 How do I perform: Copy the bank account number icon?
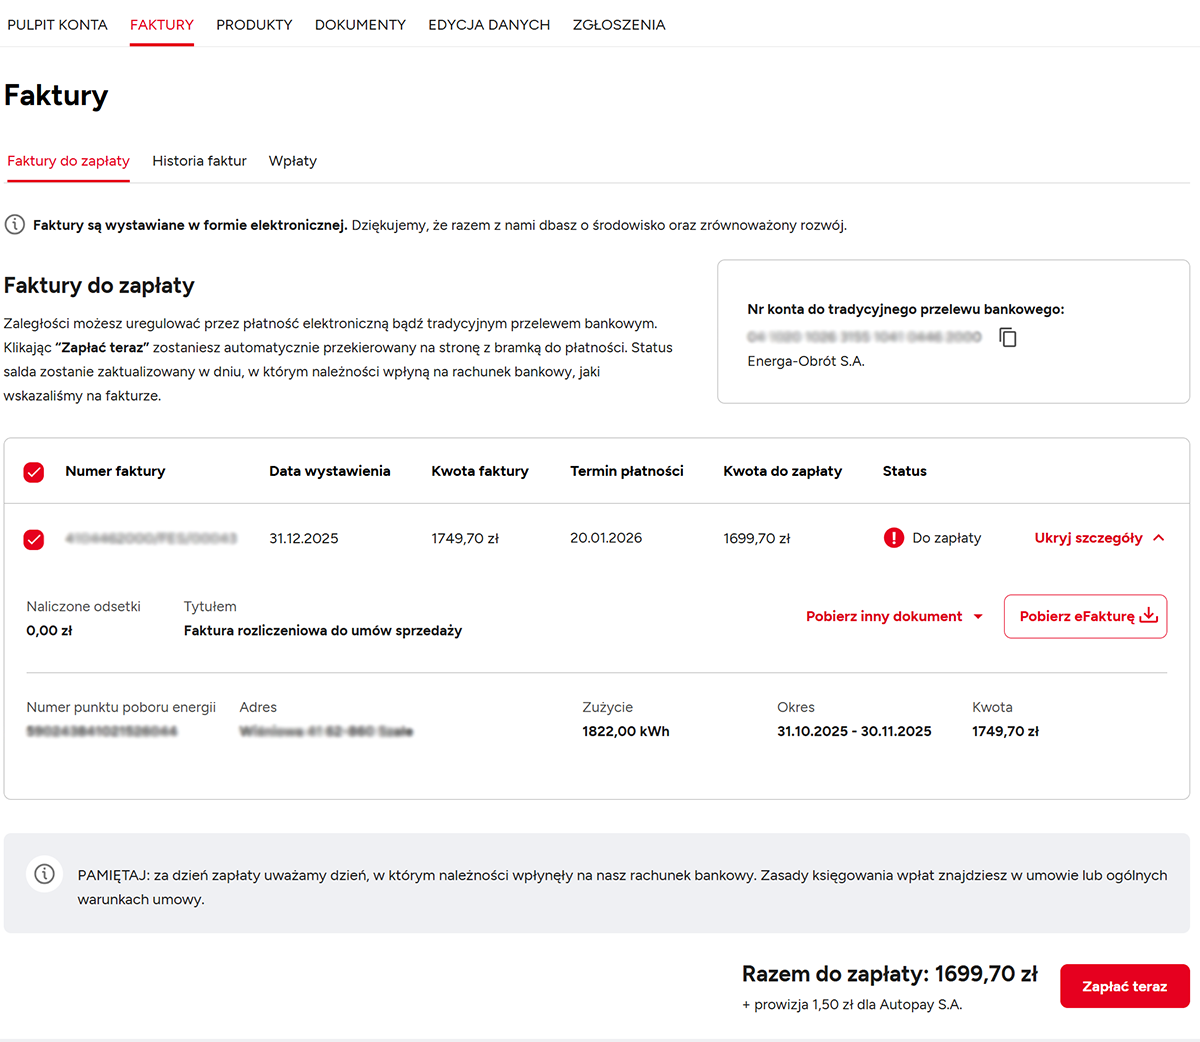point(1008,338)
